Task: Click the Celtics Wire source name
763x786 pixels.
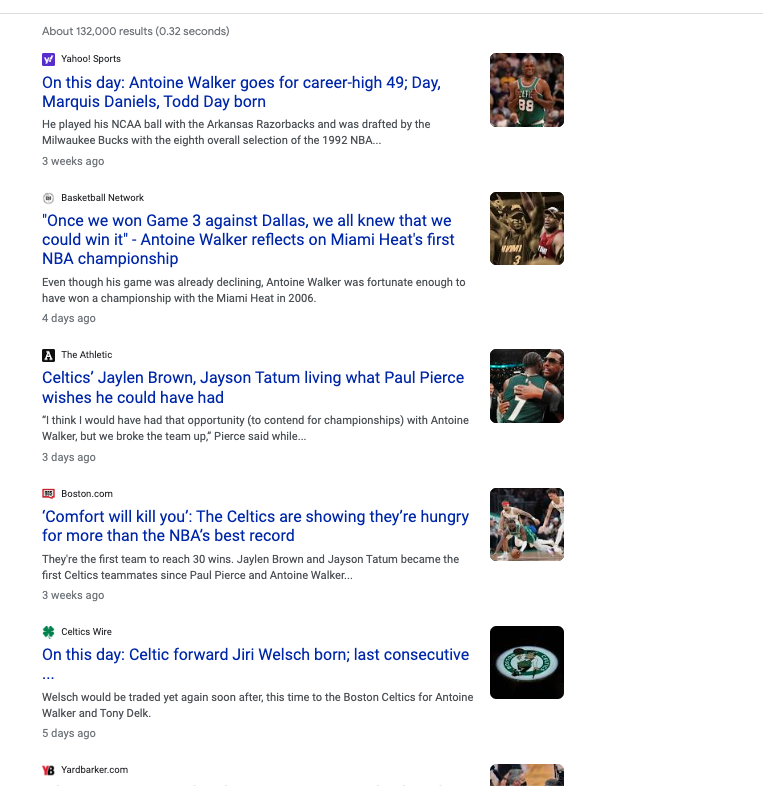Action: click(86, 632)
